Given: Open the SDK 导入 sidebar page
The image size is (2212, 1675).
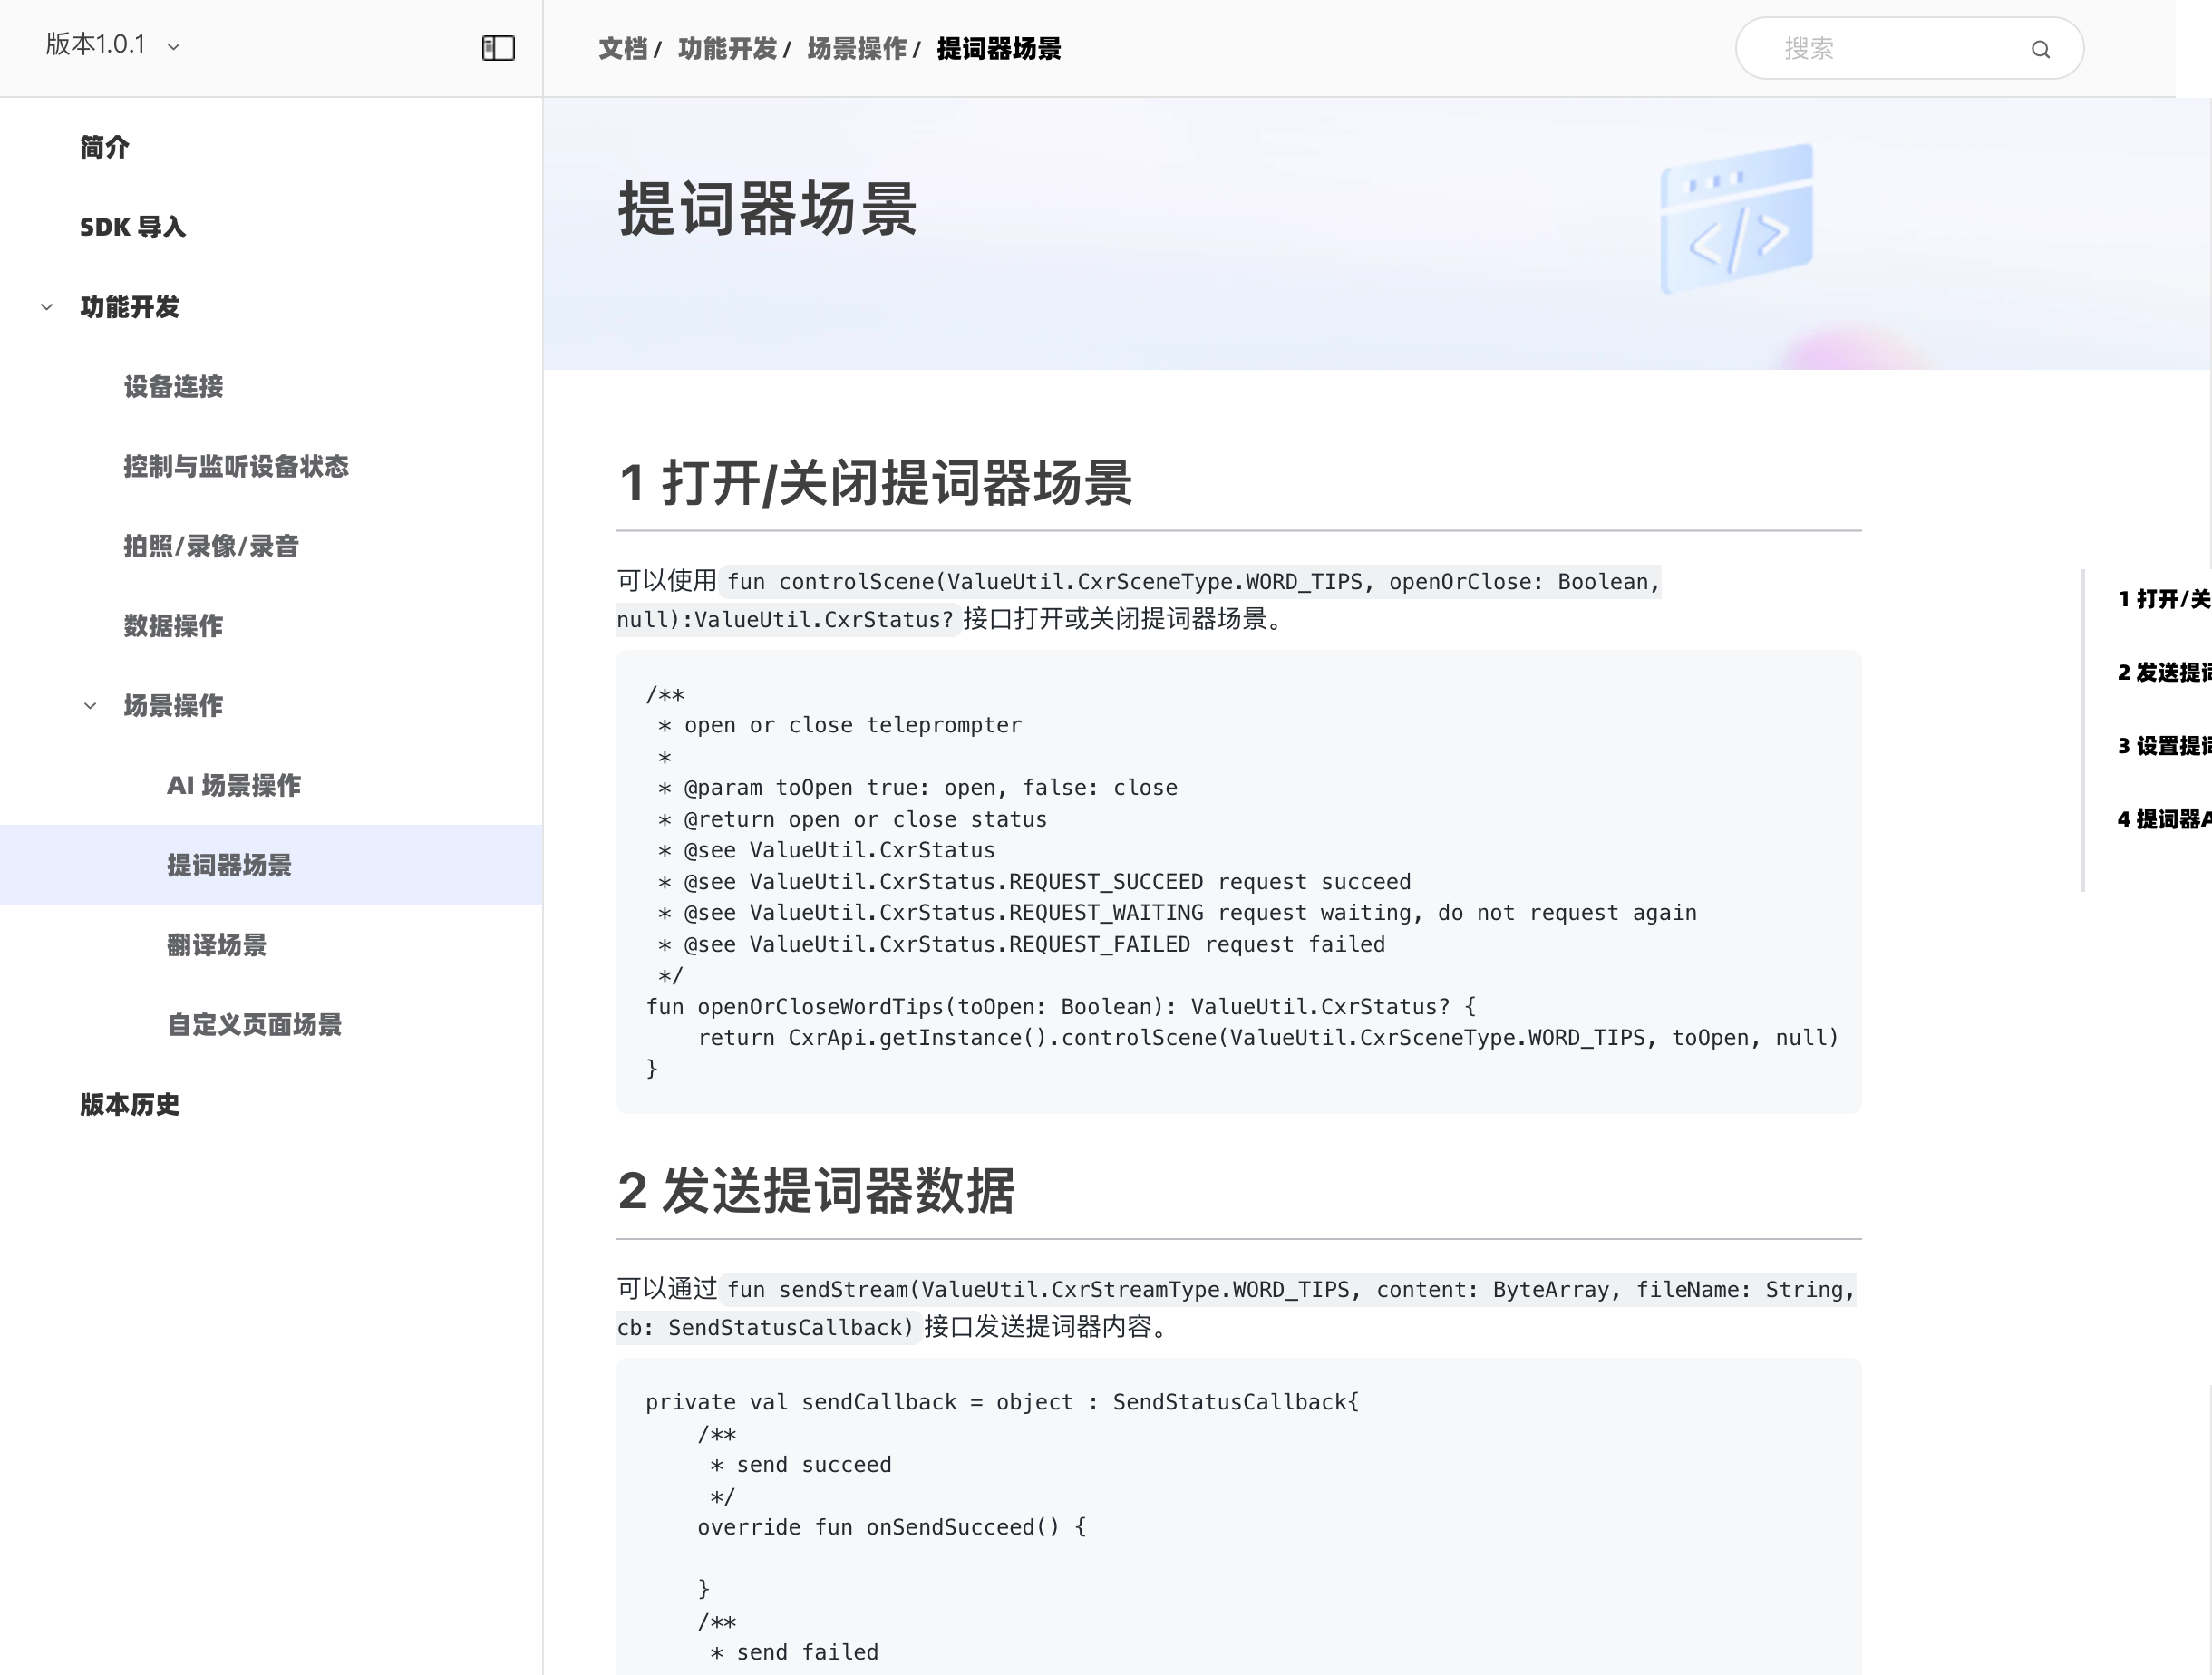Looking at the screenshot, I should pos(133,227).
